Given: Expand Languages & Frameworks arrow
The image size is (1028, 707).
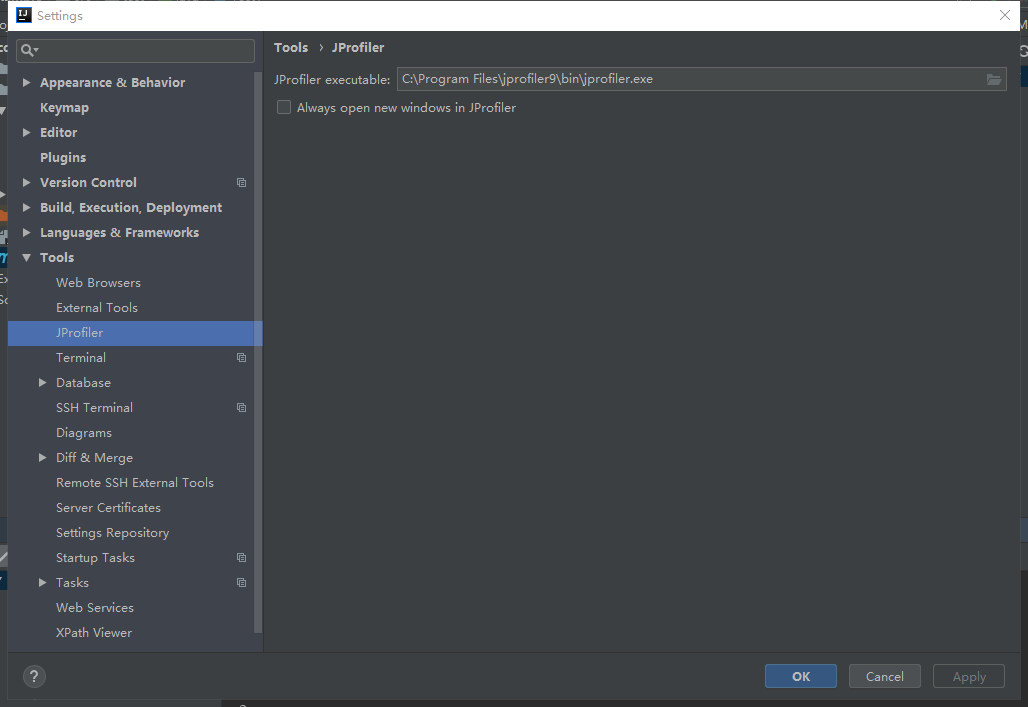Looking at the screenshot, I should point(26,232).
